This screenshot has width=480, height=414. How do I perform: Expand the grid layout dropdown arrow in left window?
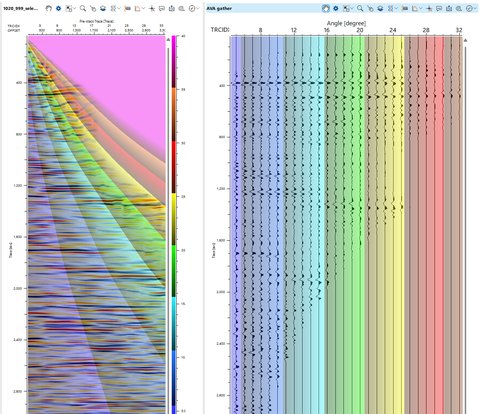(119, 9)
